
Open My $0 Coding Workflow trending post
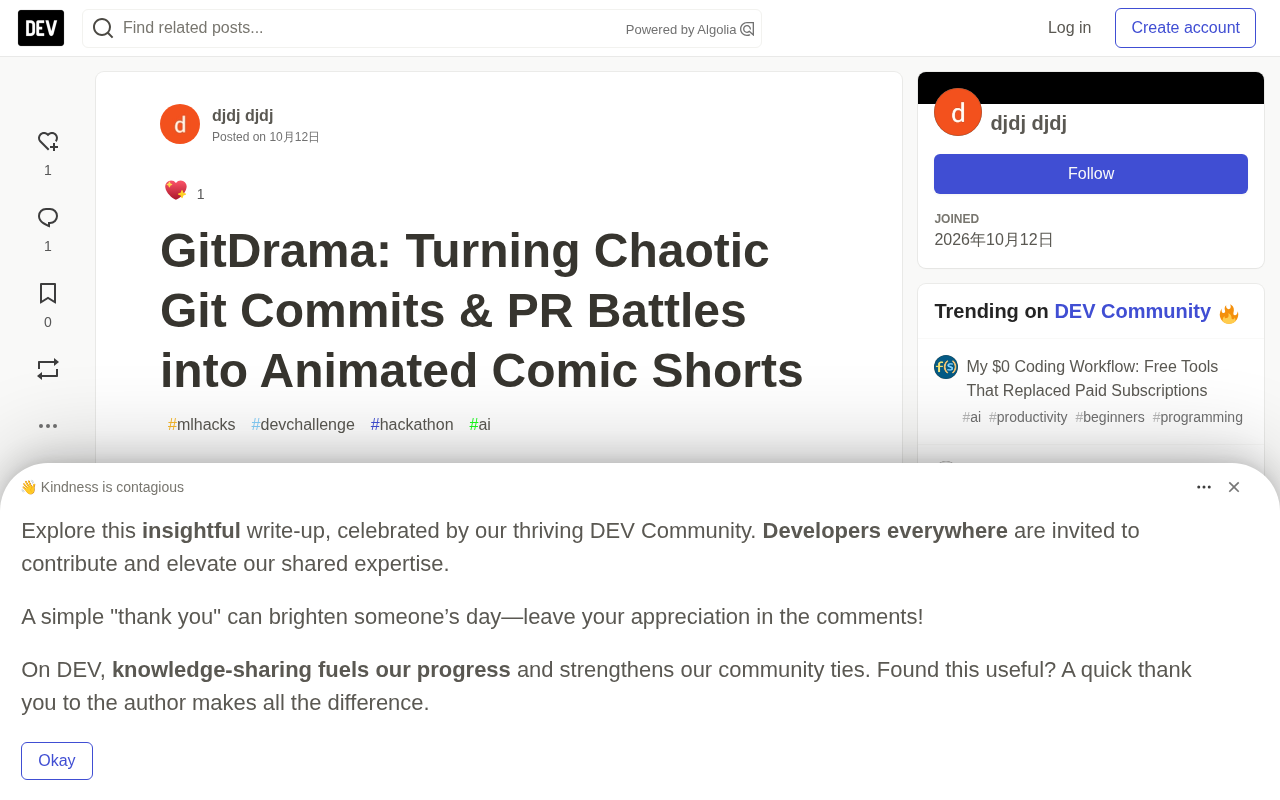(x=1092, y=379)
